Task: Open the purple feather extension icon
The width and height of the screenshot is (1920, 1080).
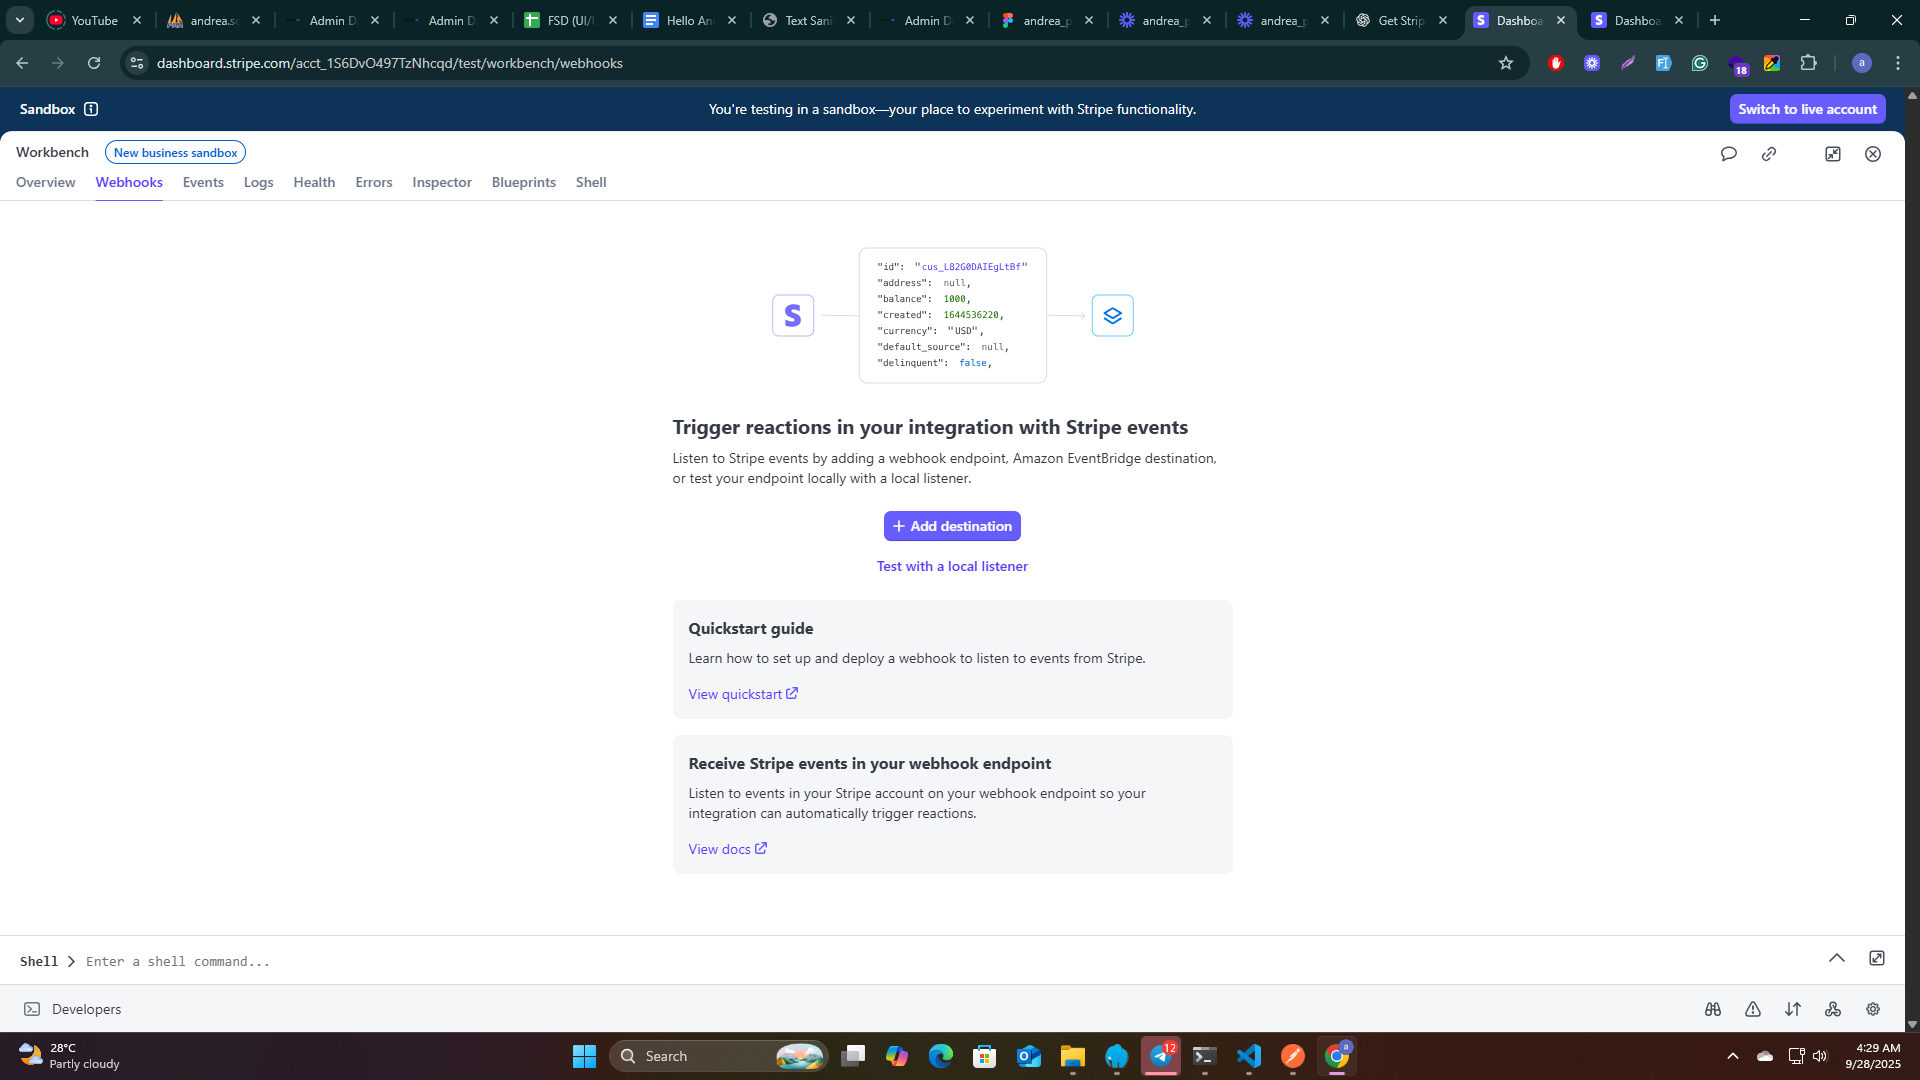Action: point(1628,63)
